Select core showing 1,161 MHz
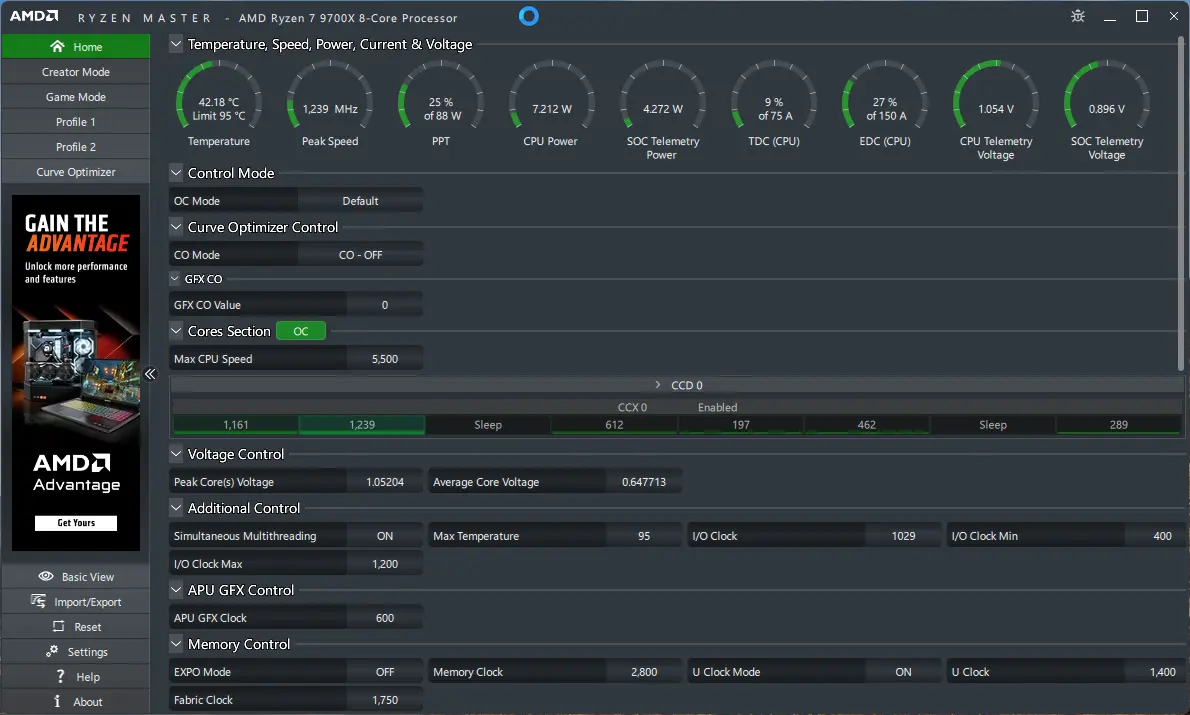 tap(235, 425)
